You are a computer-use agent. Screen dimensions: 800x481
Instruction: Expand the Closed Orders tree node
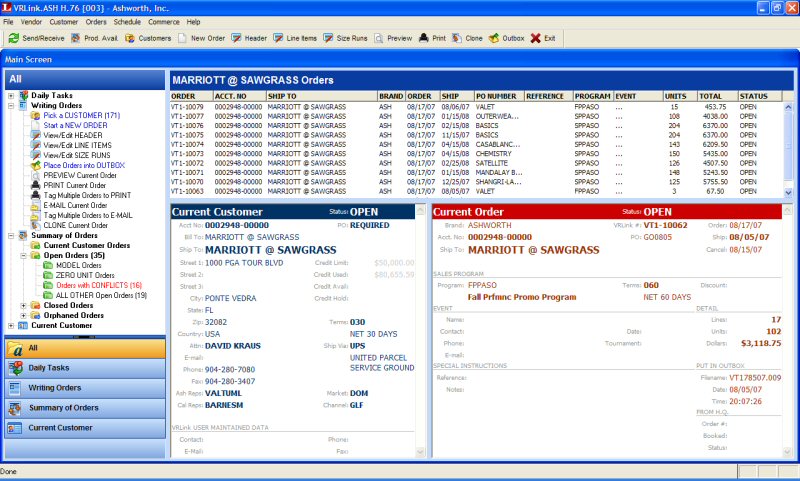pos(23,306)
